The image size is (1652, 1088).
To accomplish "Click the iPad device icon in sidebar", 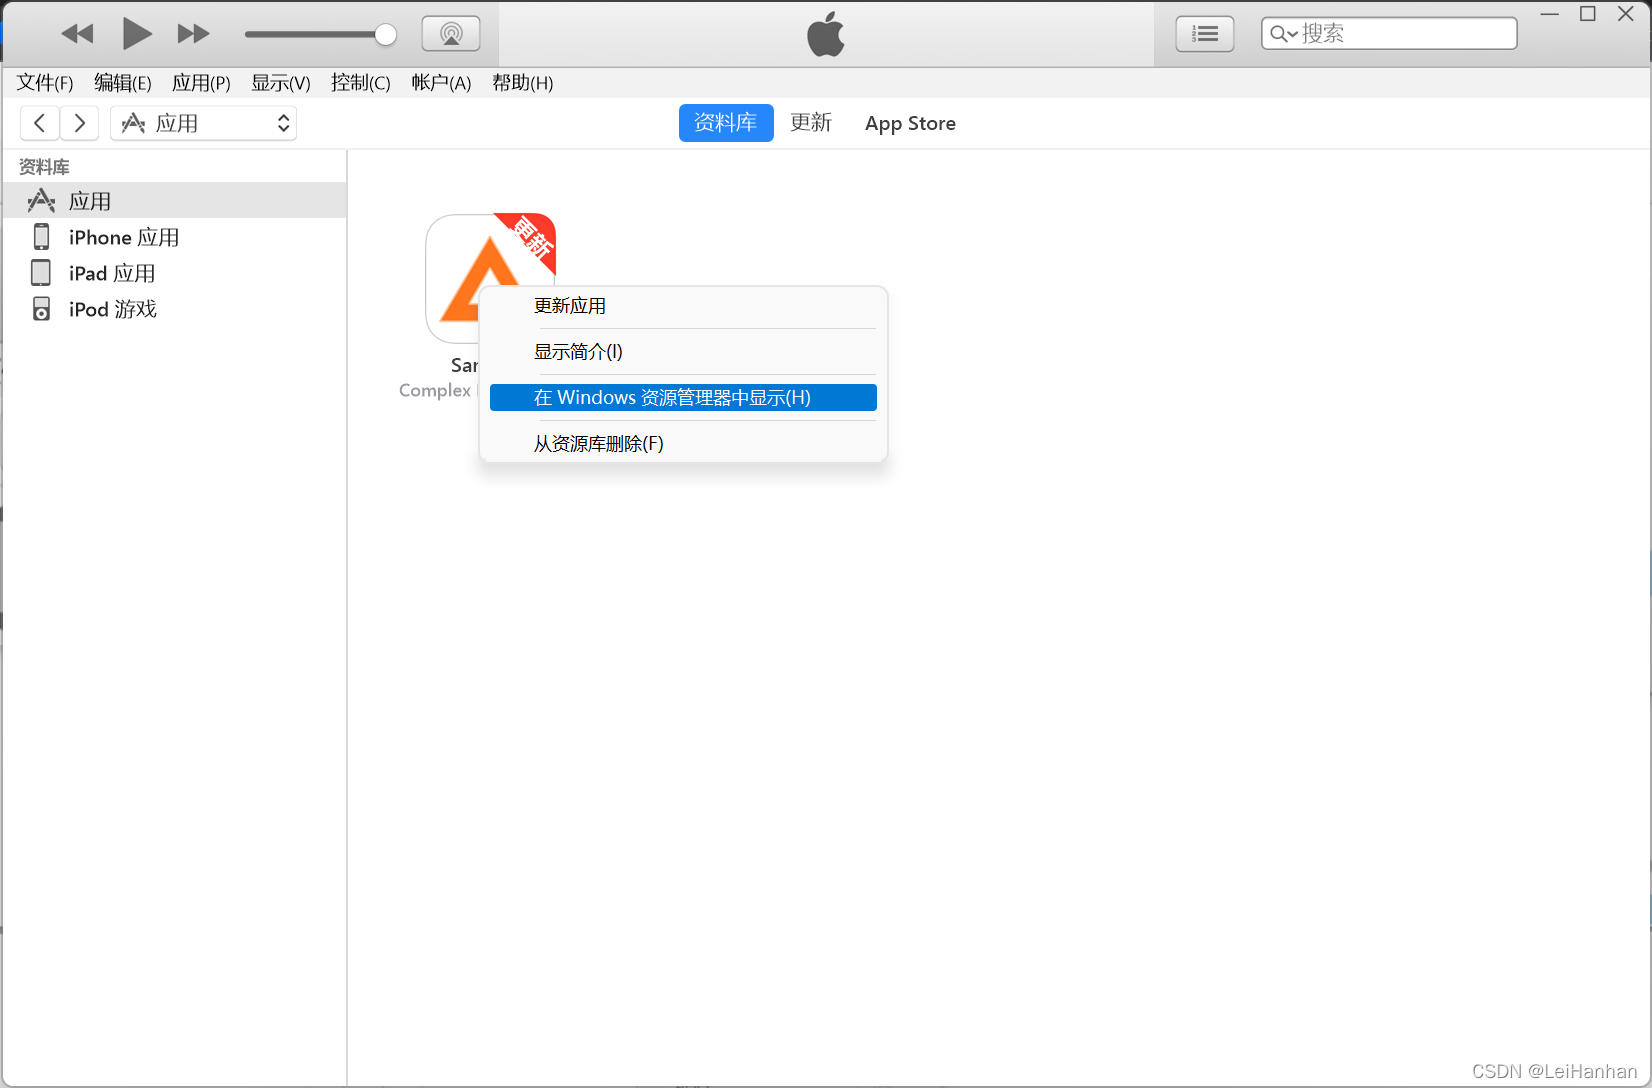I will (41, 273).
